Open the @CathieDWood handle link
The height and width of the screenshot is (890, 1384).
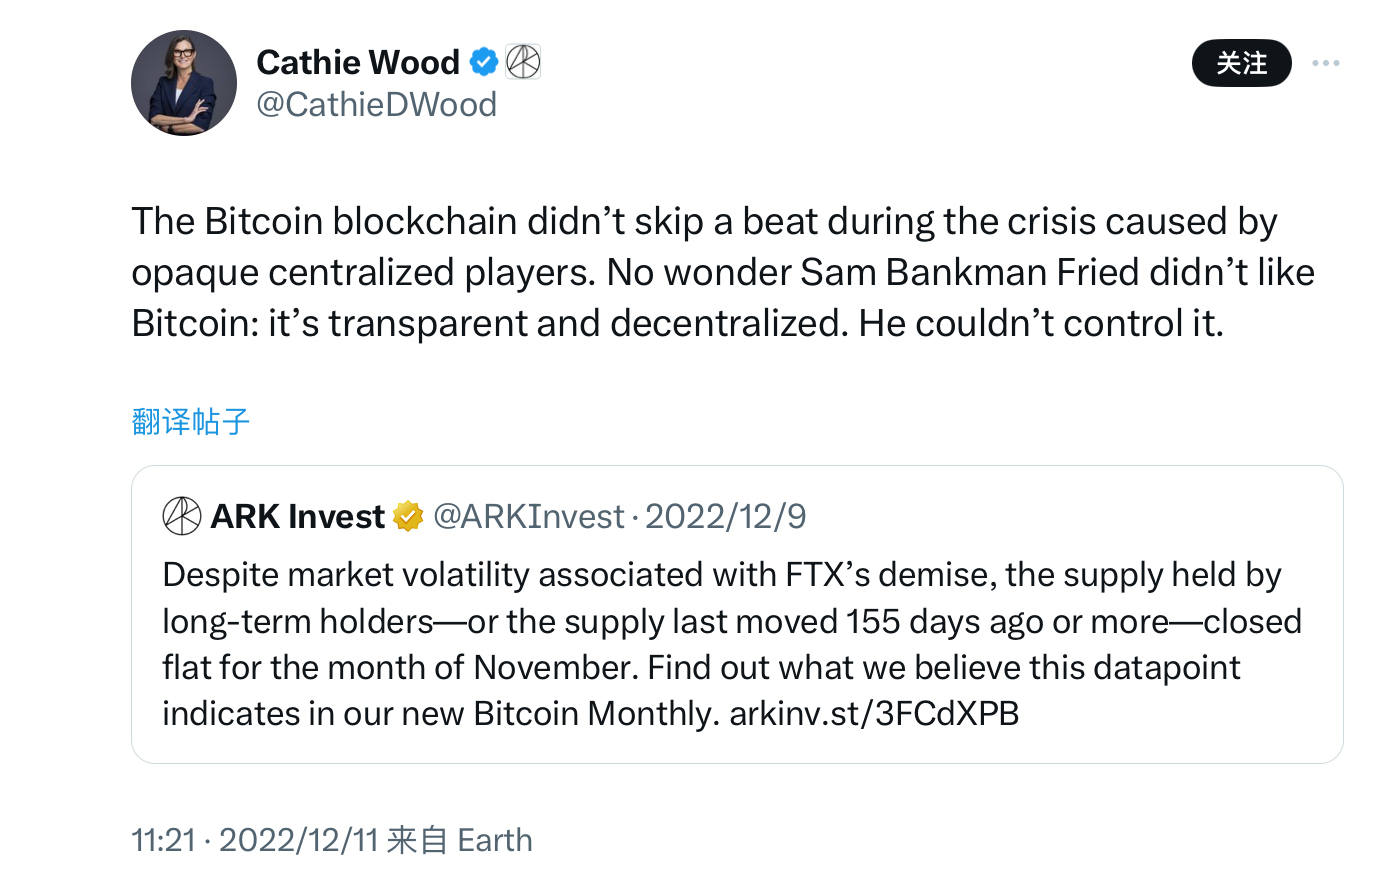376,105
